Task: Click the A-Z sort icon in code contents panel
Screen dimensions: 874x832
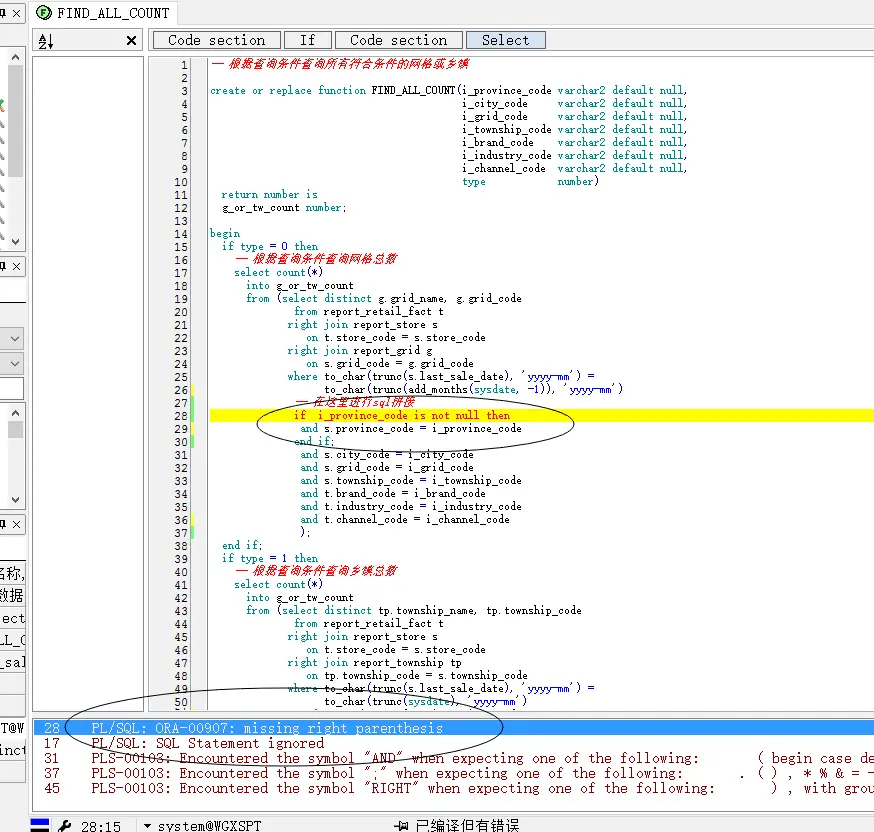Action: point(45,41)
